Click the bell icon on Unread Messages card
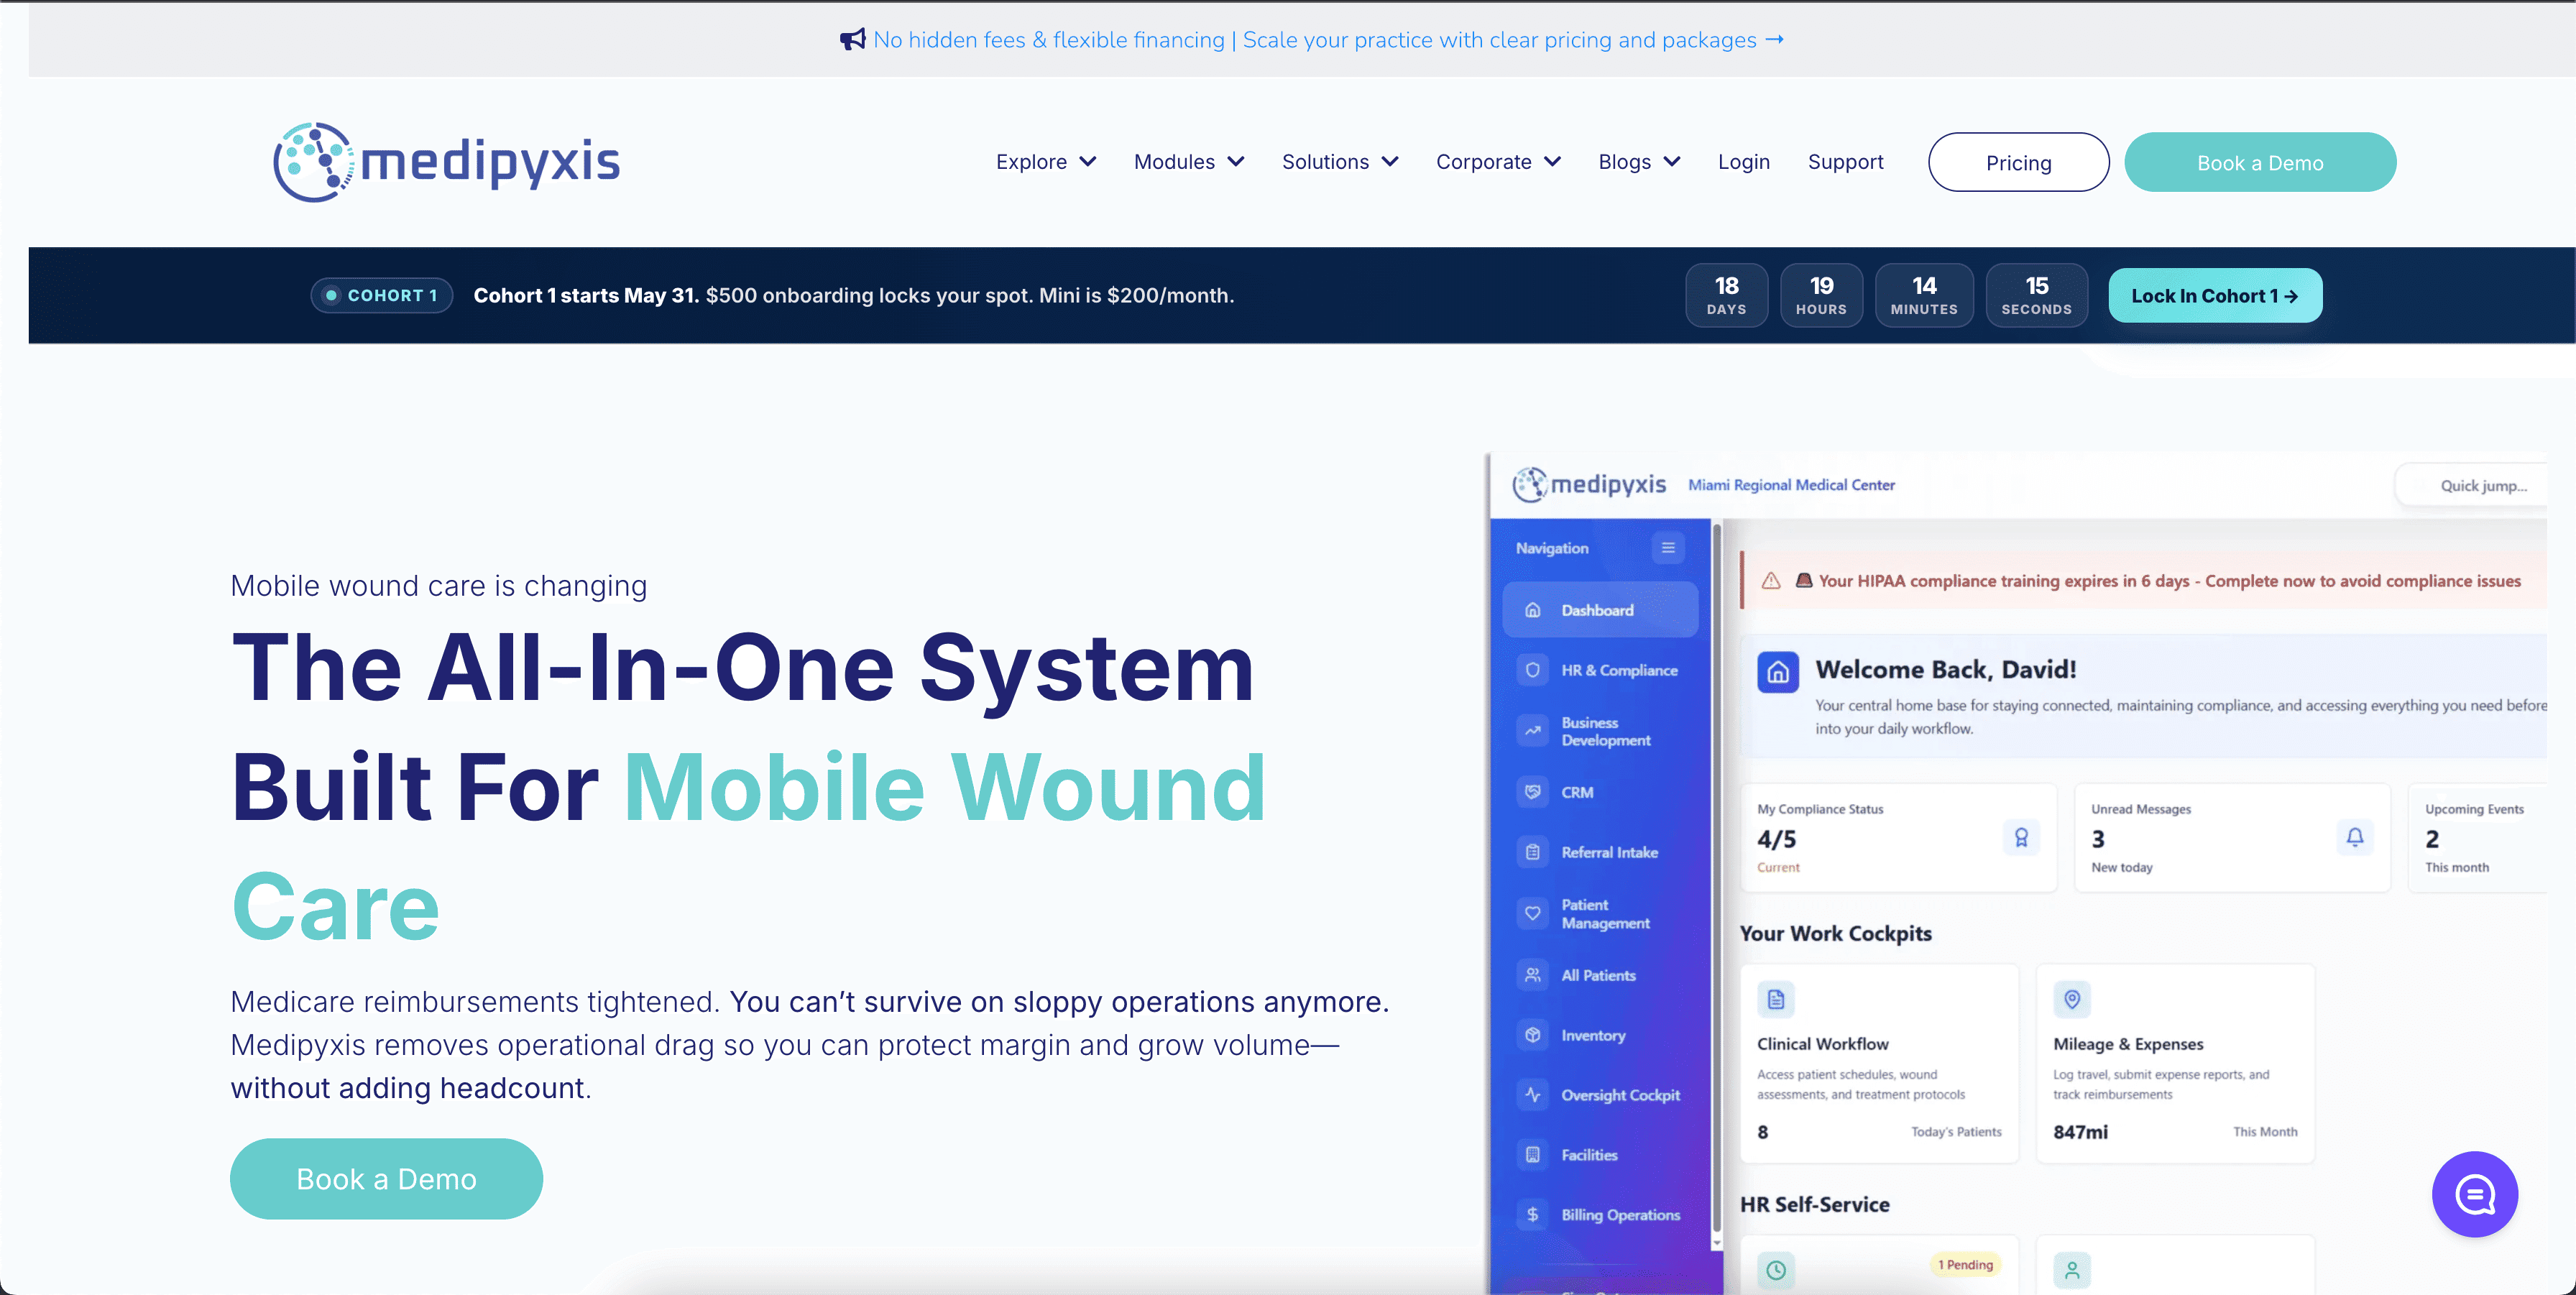Screen dimensions: 2576x1295 2355,838
